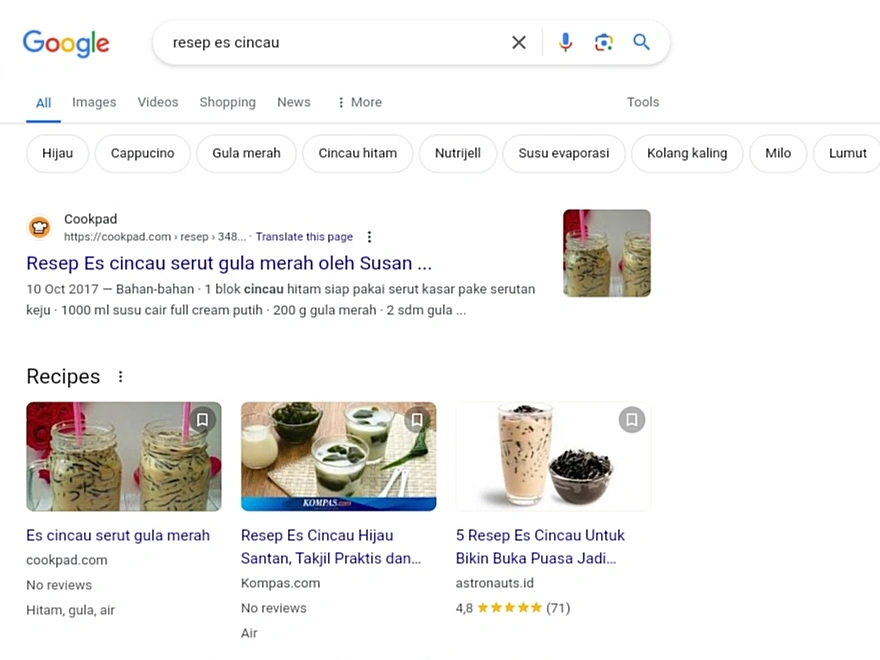Image resolution: width=880 pixels, height=660 pixels.
Task: Click the Google logo
Action: pos(66,43)
